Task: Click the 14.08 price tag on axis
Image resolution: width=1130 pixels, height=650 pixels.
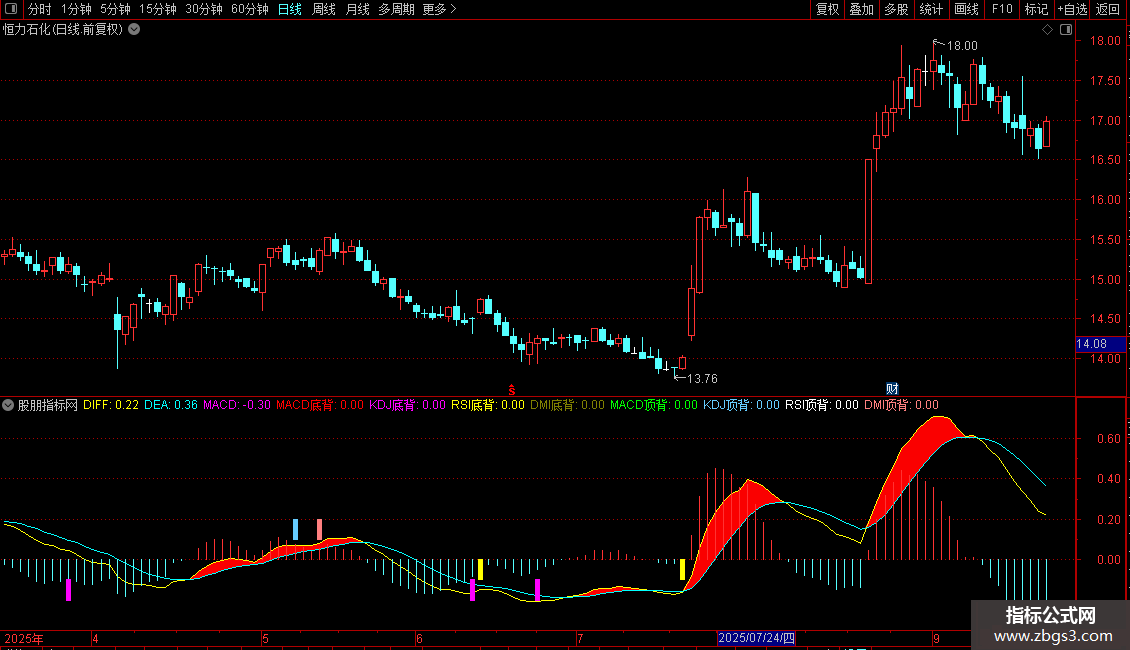Action: point(1100,344)
